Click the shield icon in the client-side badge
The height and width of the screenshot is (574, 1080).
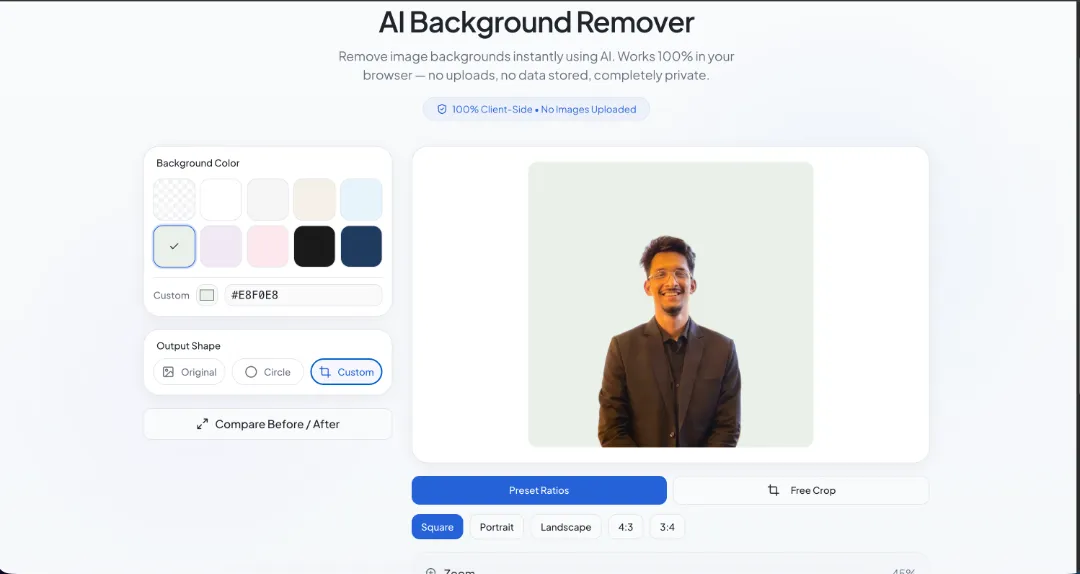tap(442, 109)
